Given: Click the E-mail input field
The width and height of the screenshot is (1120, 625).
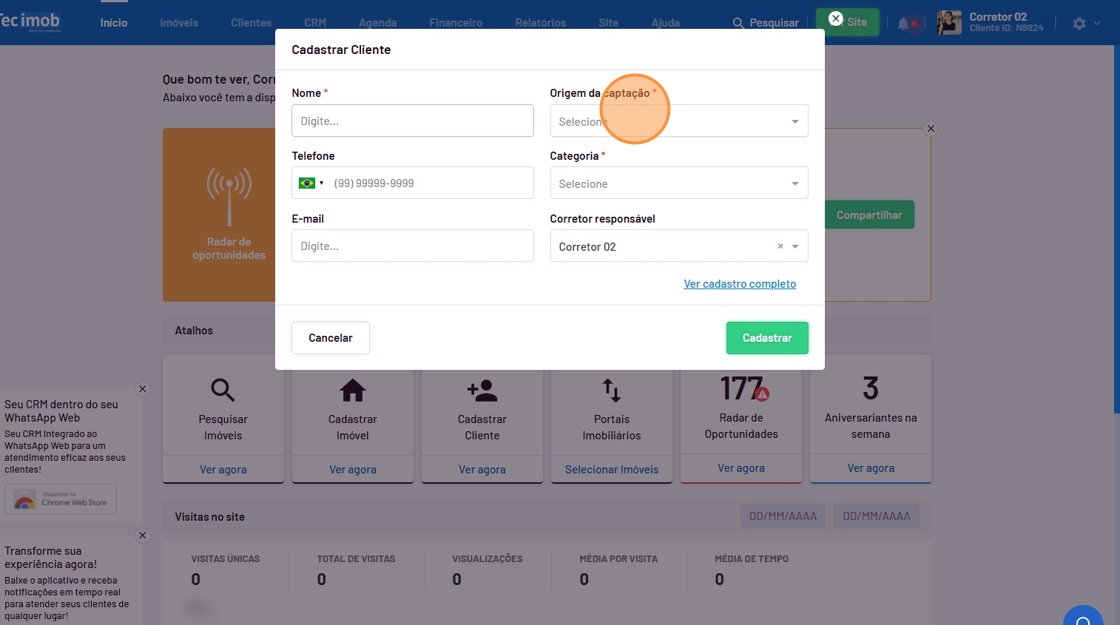Looking at the screenshot, I should (412, 246).
